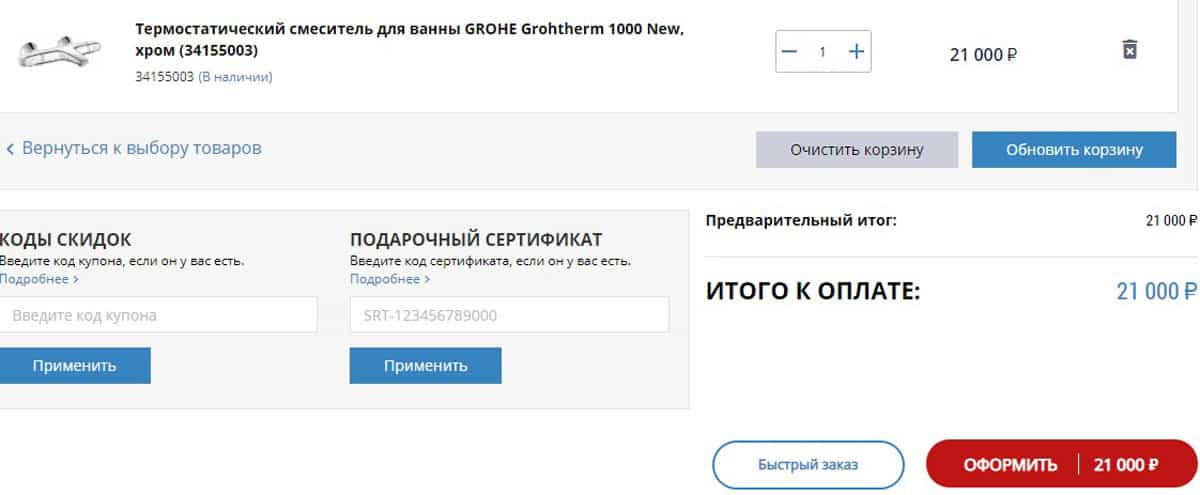Apply the gift certificate with 'Применить'
The height and width of the screenshot is (495, 1200).
click(425, 366)
